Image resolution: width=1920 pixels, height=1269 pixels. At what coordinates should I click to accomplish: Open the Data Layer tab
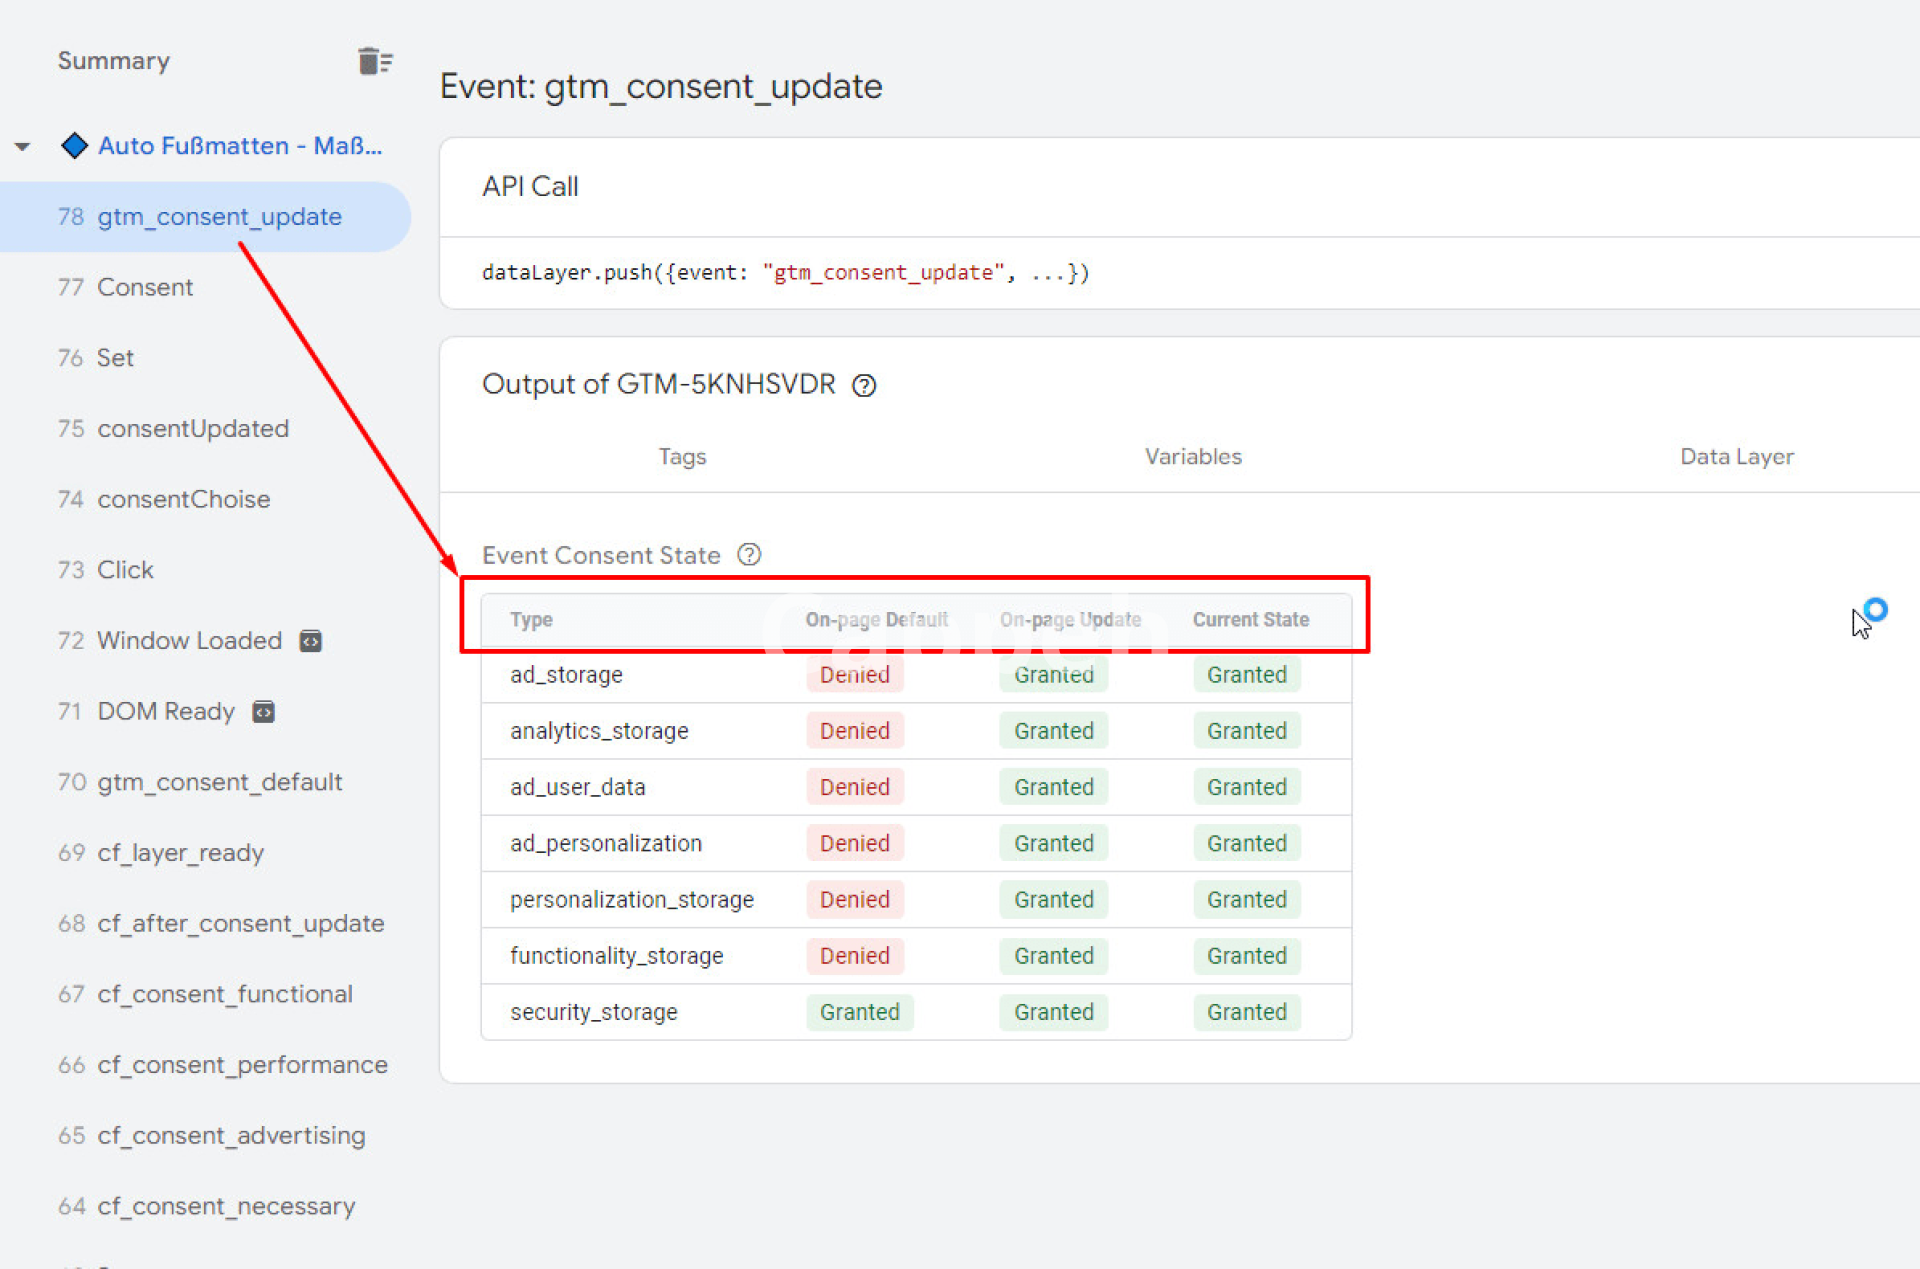click(x=1736, y=457)
